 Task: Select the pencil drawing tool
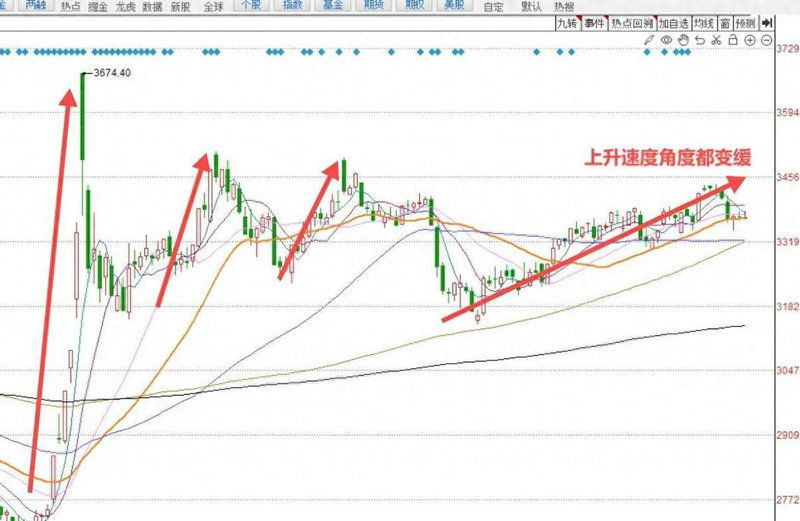[x=649, y=39]
